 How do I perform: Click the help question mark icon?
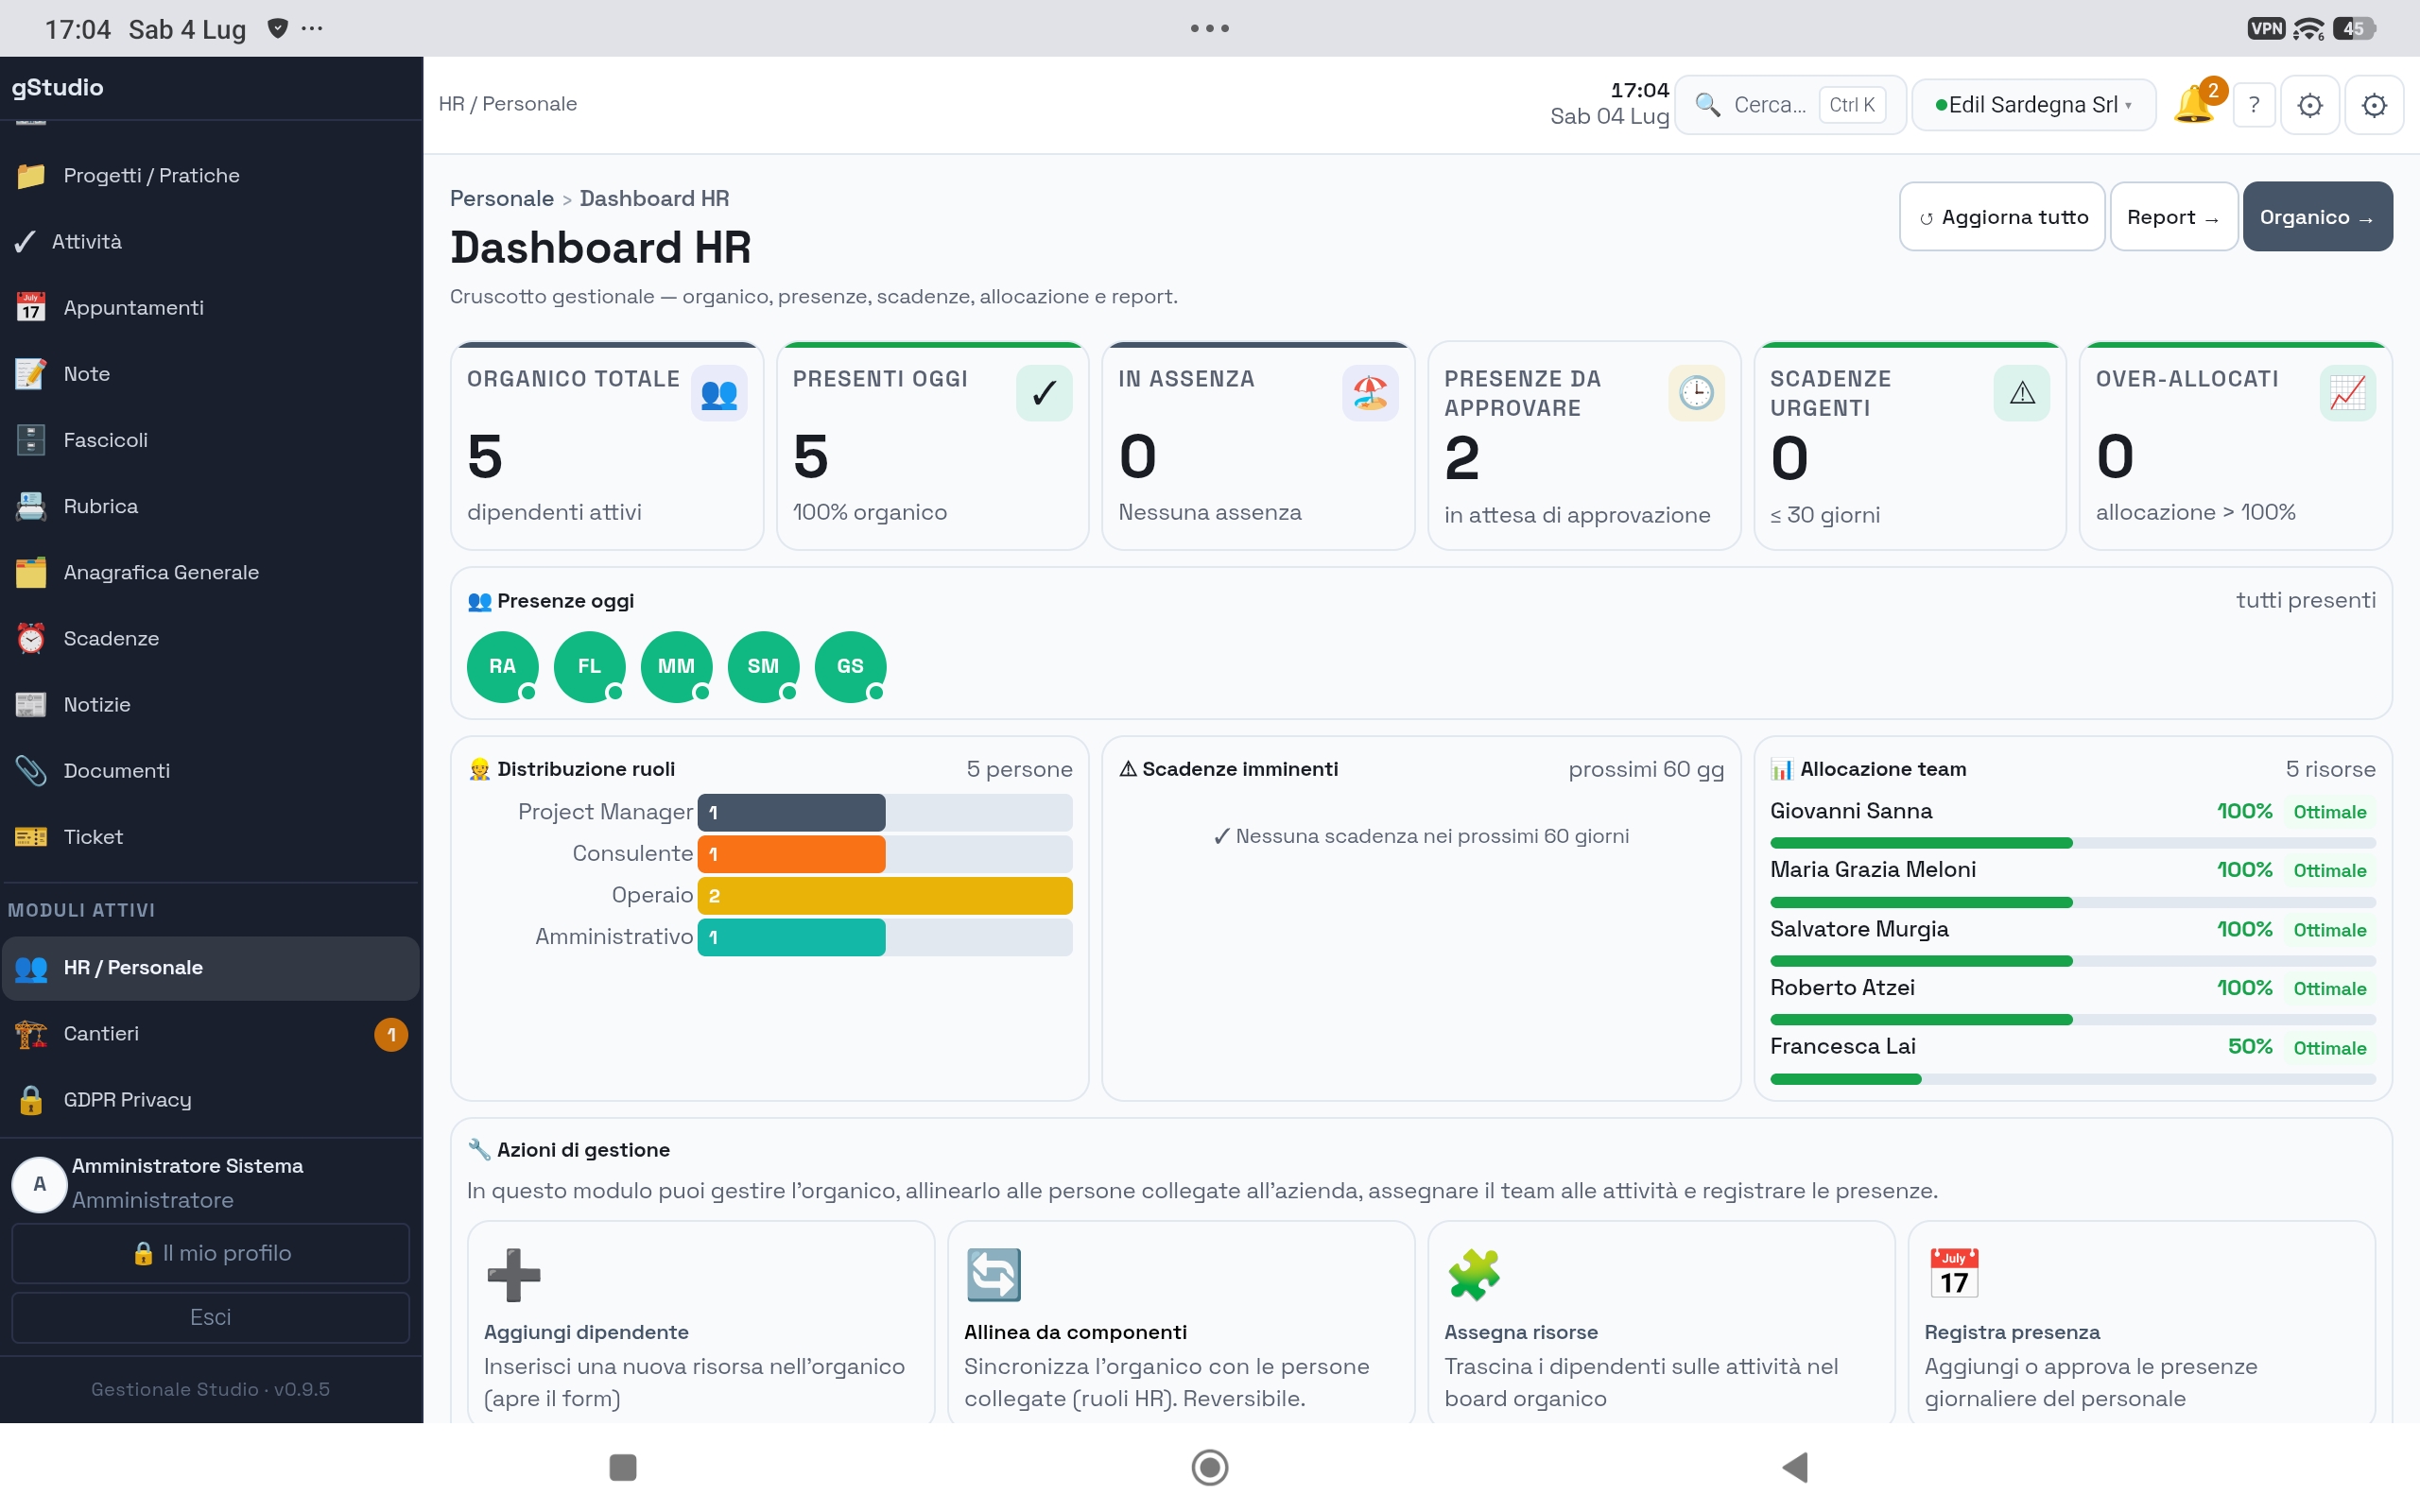coord(2254,105)
